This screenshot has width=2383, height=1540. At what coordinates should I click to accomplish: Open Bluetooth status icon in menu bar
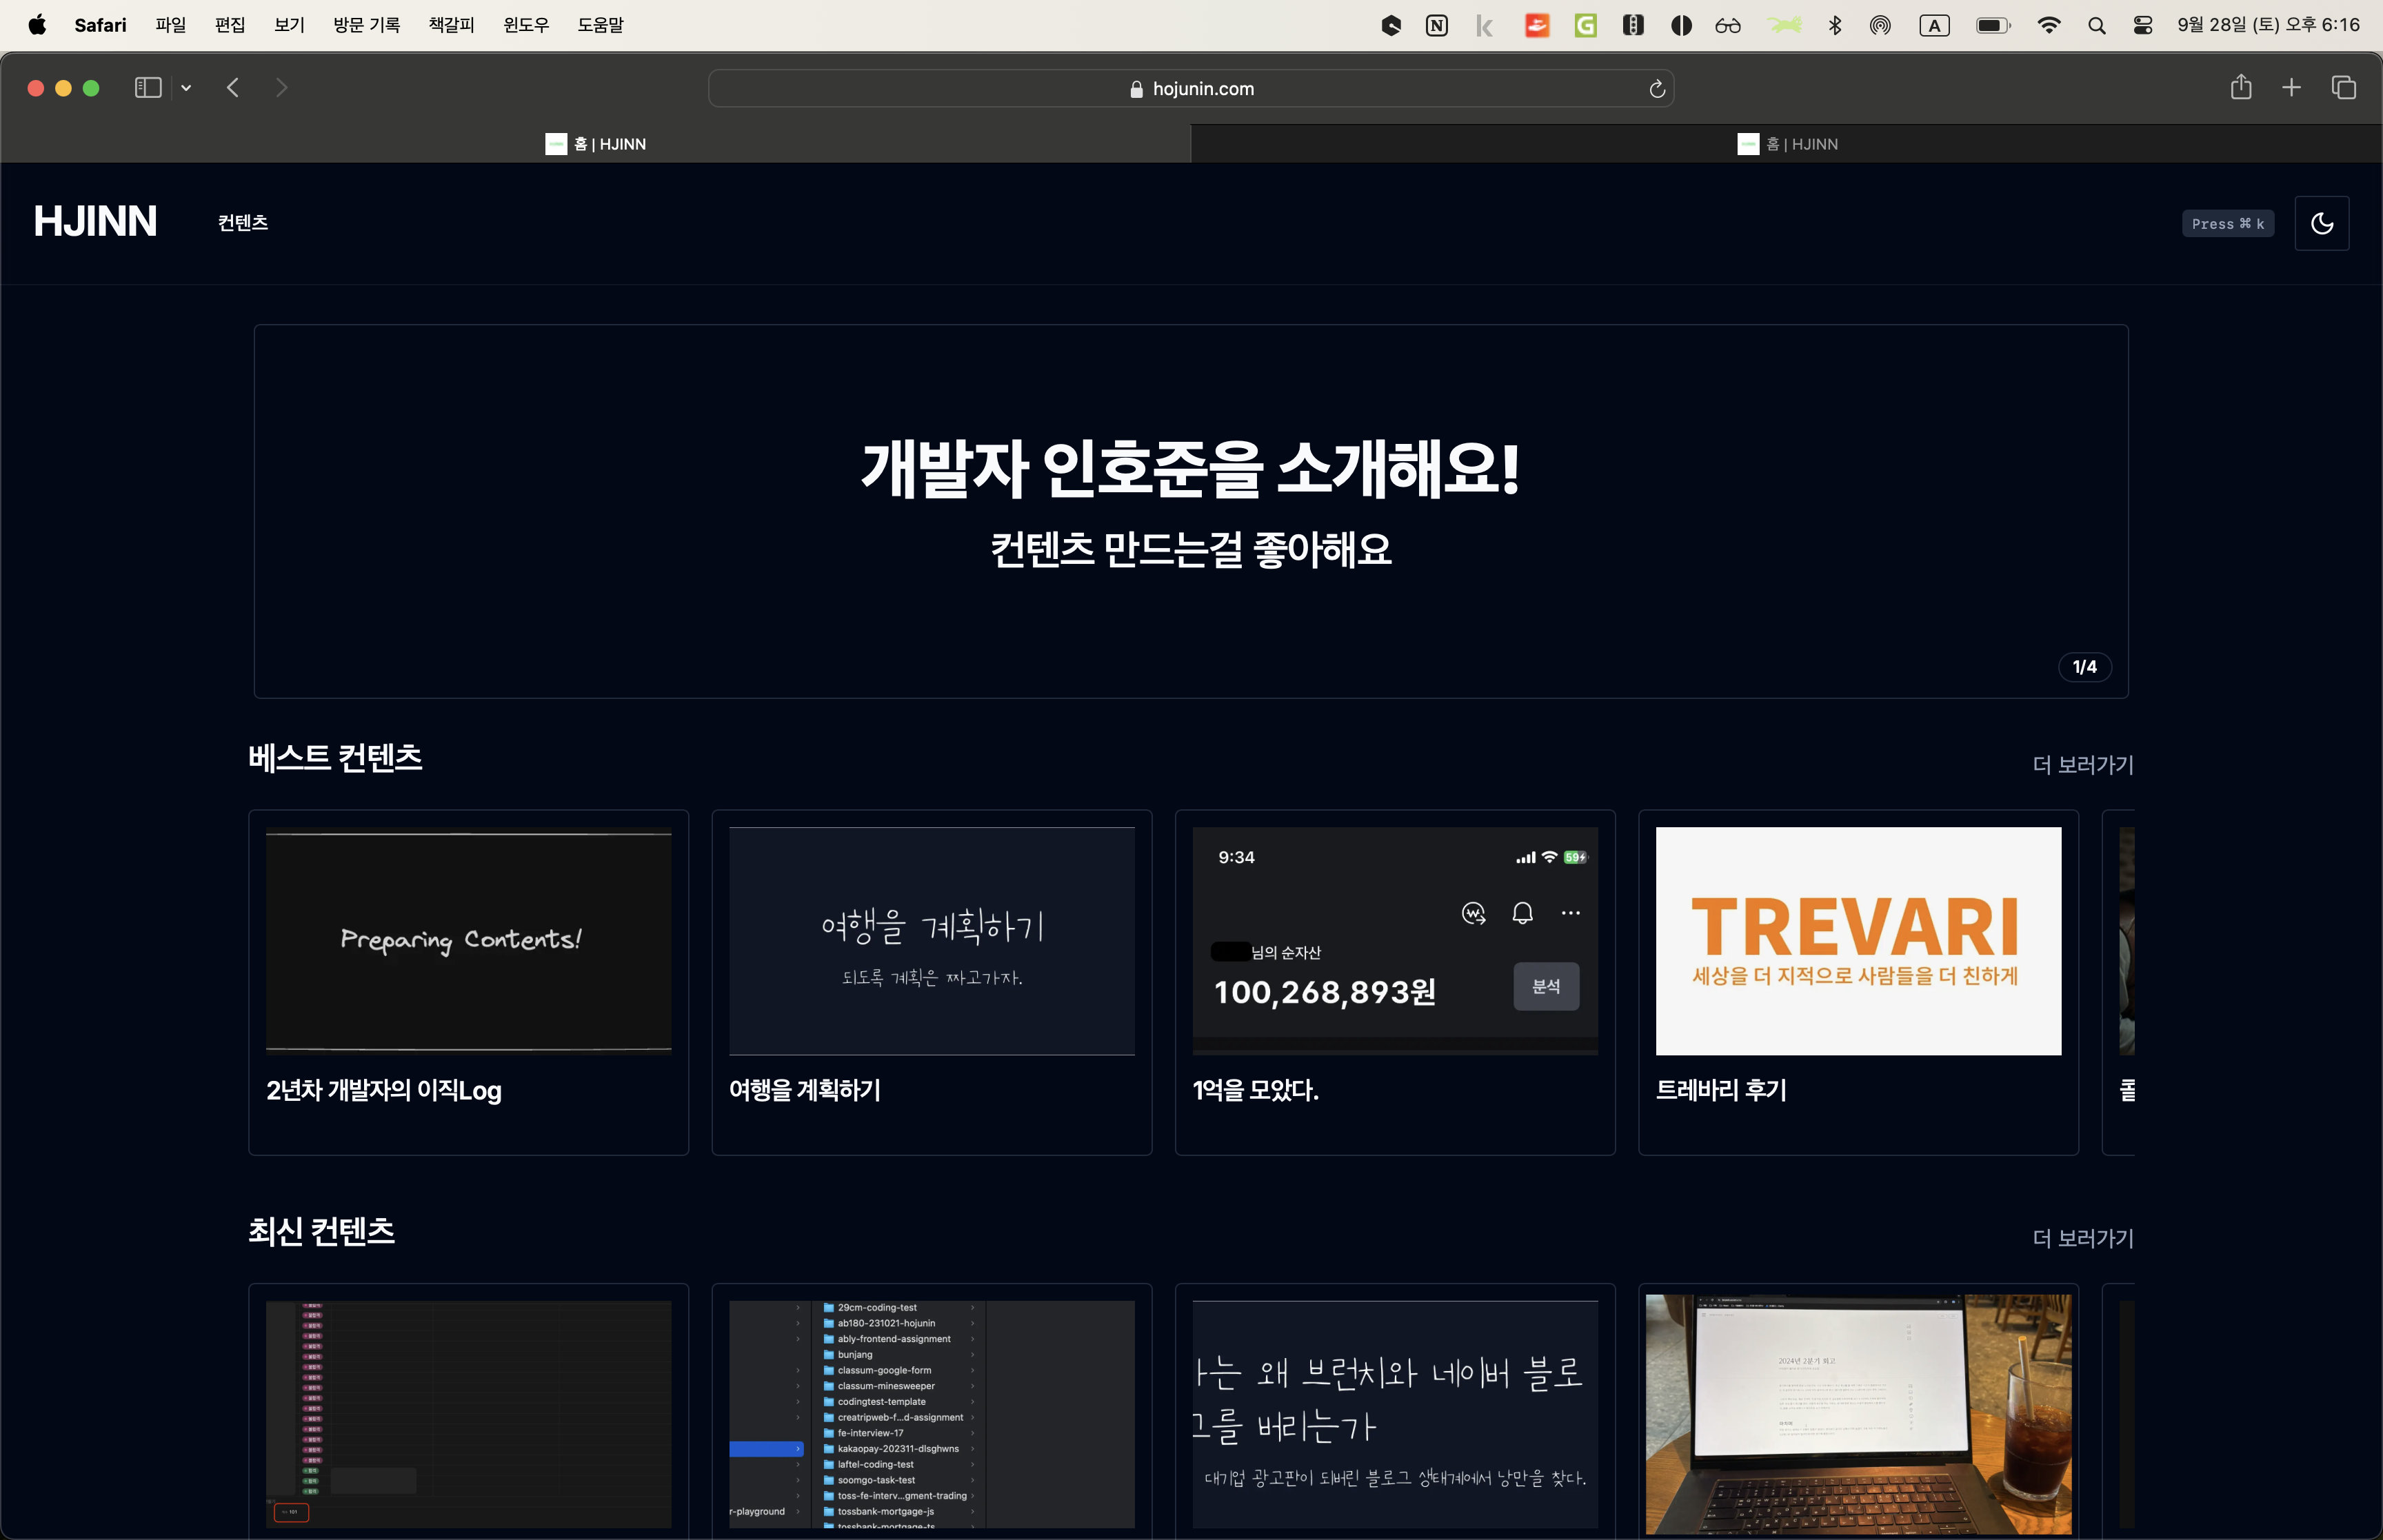1834,25
